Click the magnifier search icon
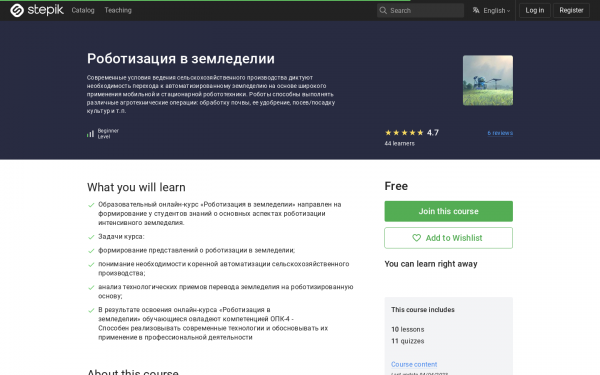 [383, 10]
